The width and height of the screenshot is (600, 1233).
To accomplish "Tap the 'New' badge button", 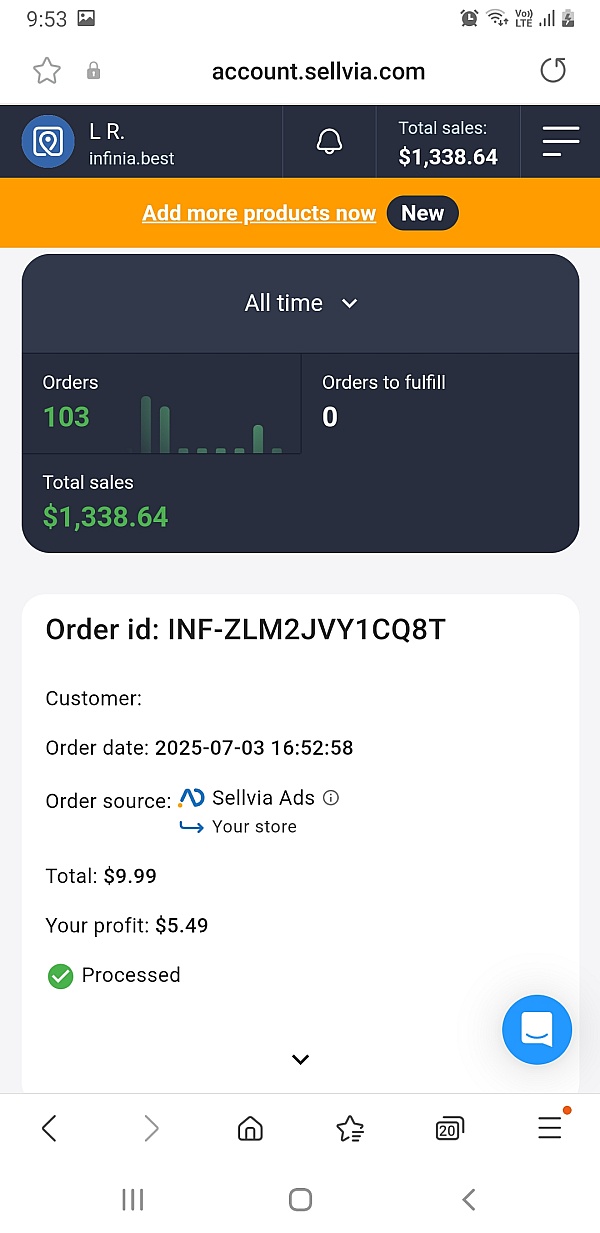I will (422, 213).
